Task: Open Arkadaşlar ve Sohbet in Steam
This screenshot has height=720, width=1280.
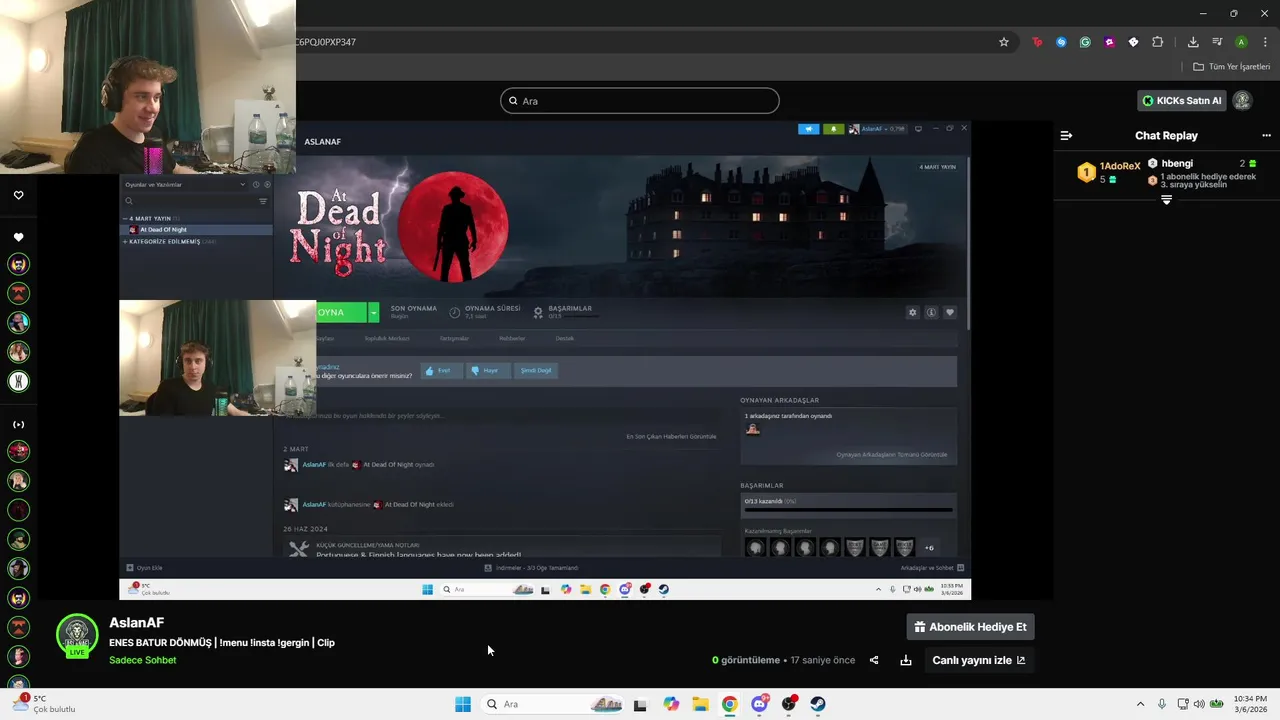Action: pos(932,567)
